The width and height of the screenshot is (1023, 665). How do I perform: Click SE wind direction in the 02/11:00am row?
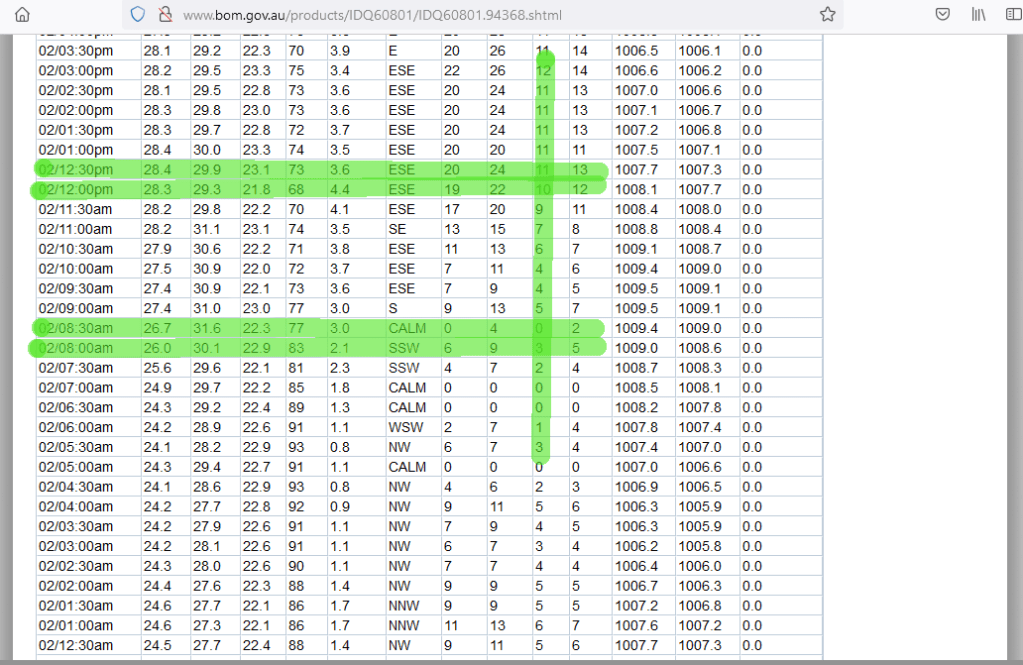click(397, 229)
